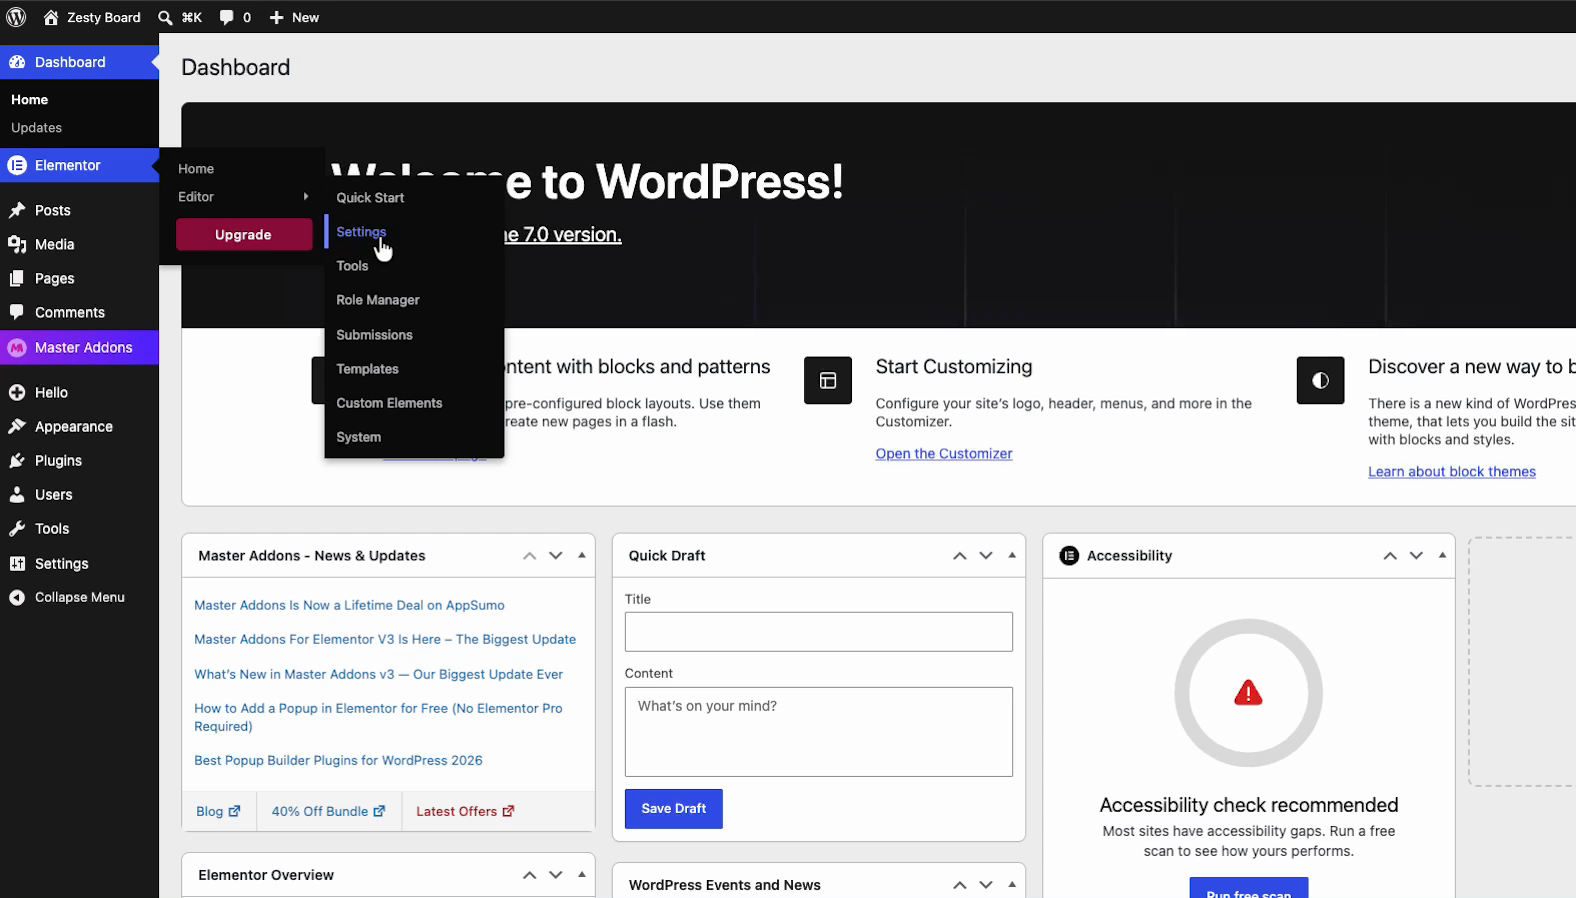Click the Plugins plug icon

coord(17,460)
